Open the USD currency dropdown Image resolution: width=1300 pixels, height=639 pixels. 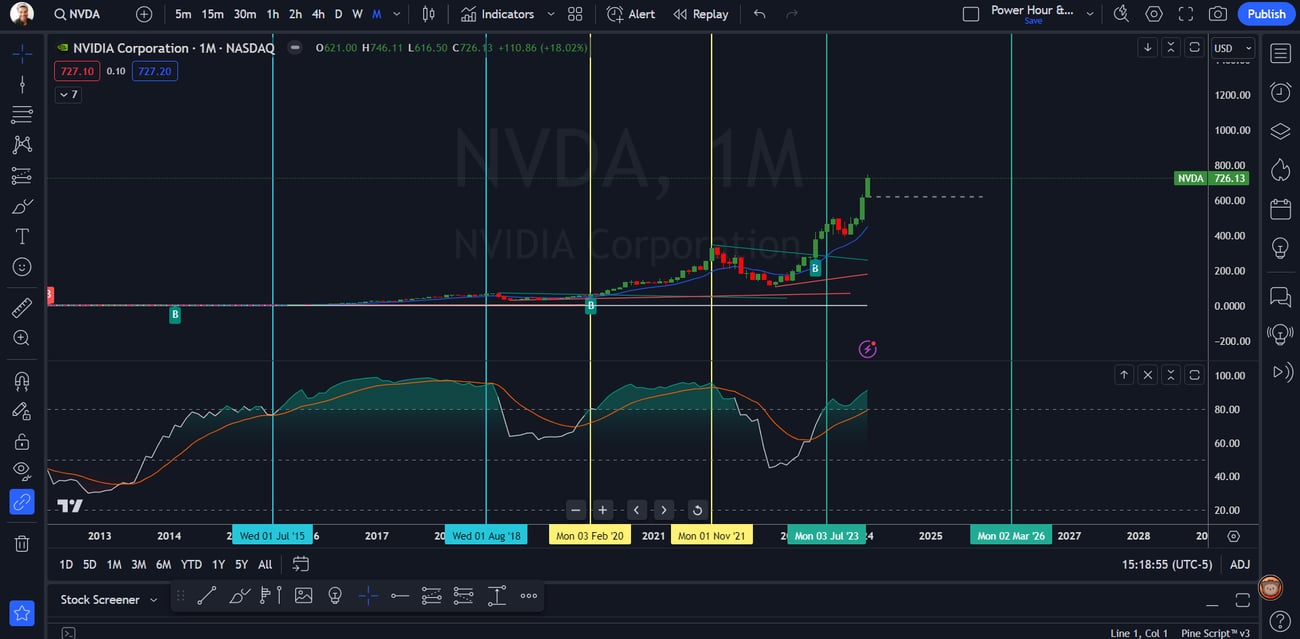pos(1232,48)
